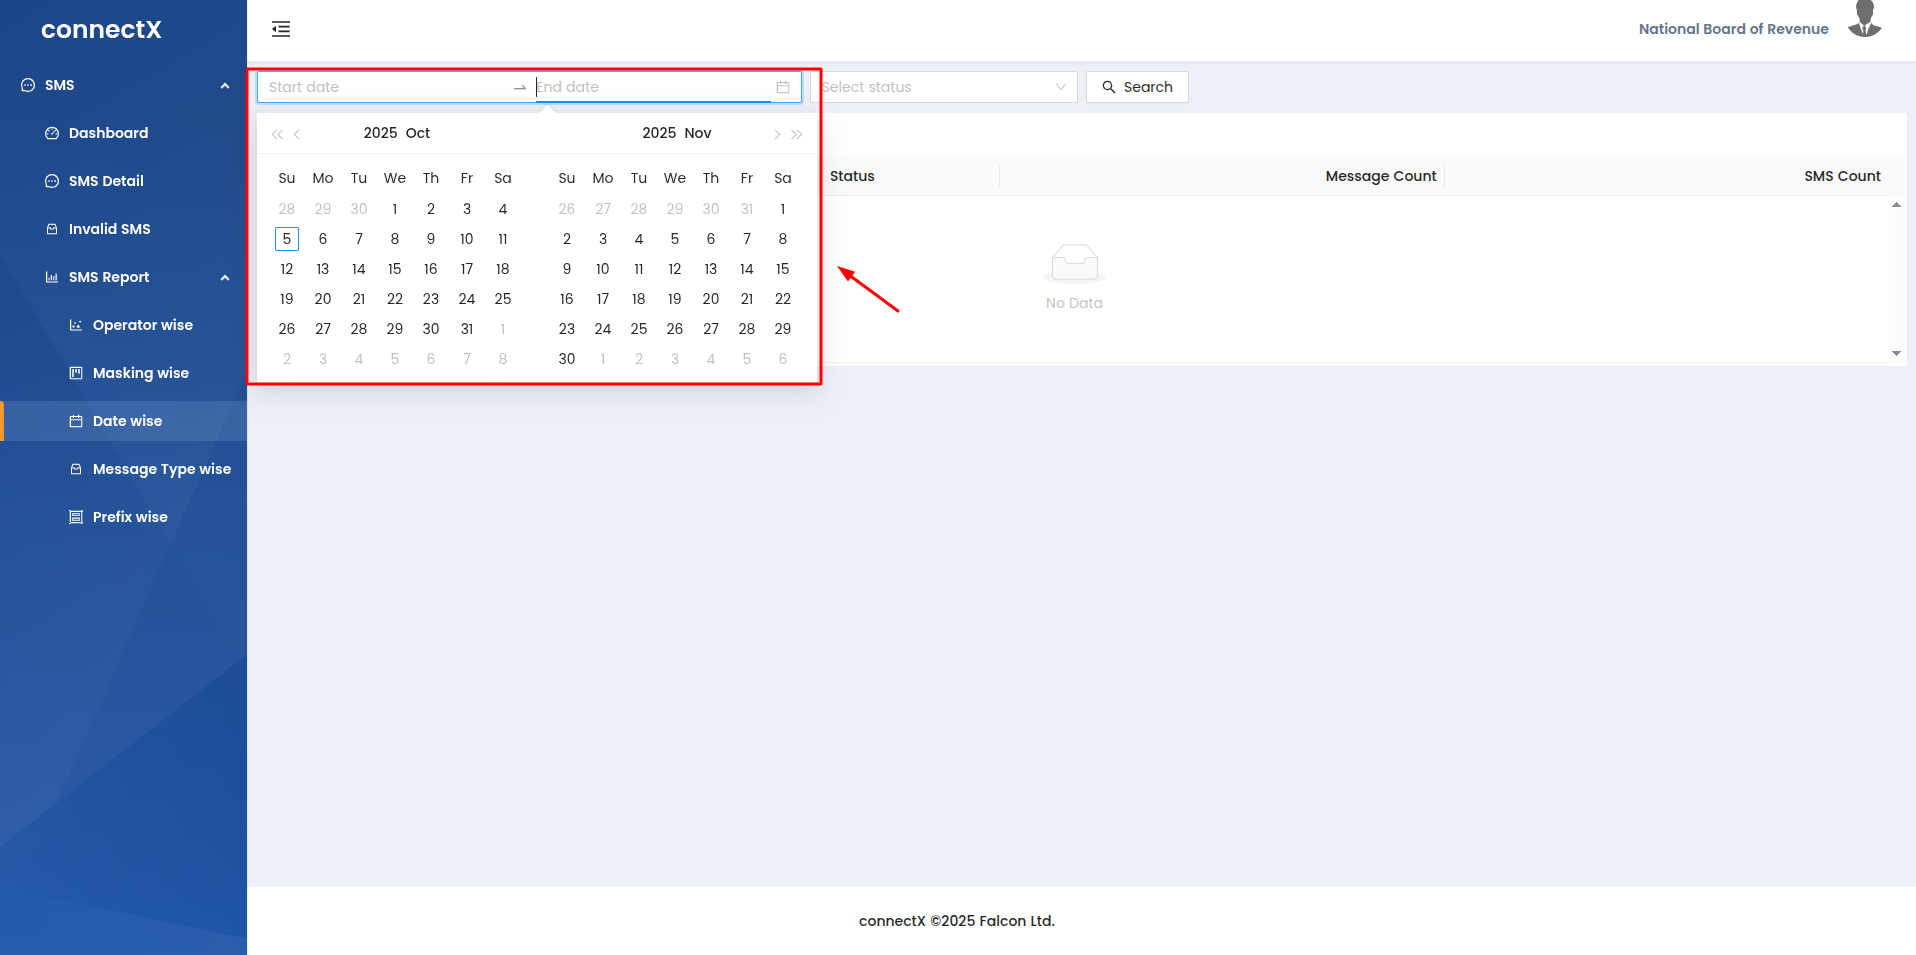Select October 5 in the calendar

(287, 239)
